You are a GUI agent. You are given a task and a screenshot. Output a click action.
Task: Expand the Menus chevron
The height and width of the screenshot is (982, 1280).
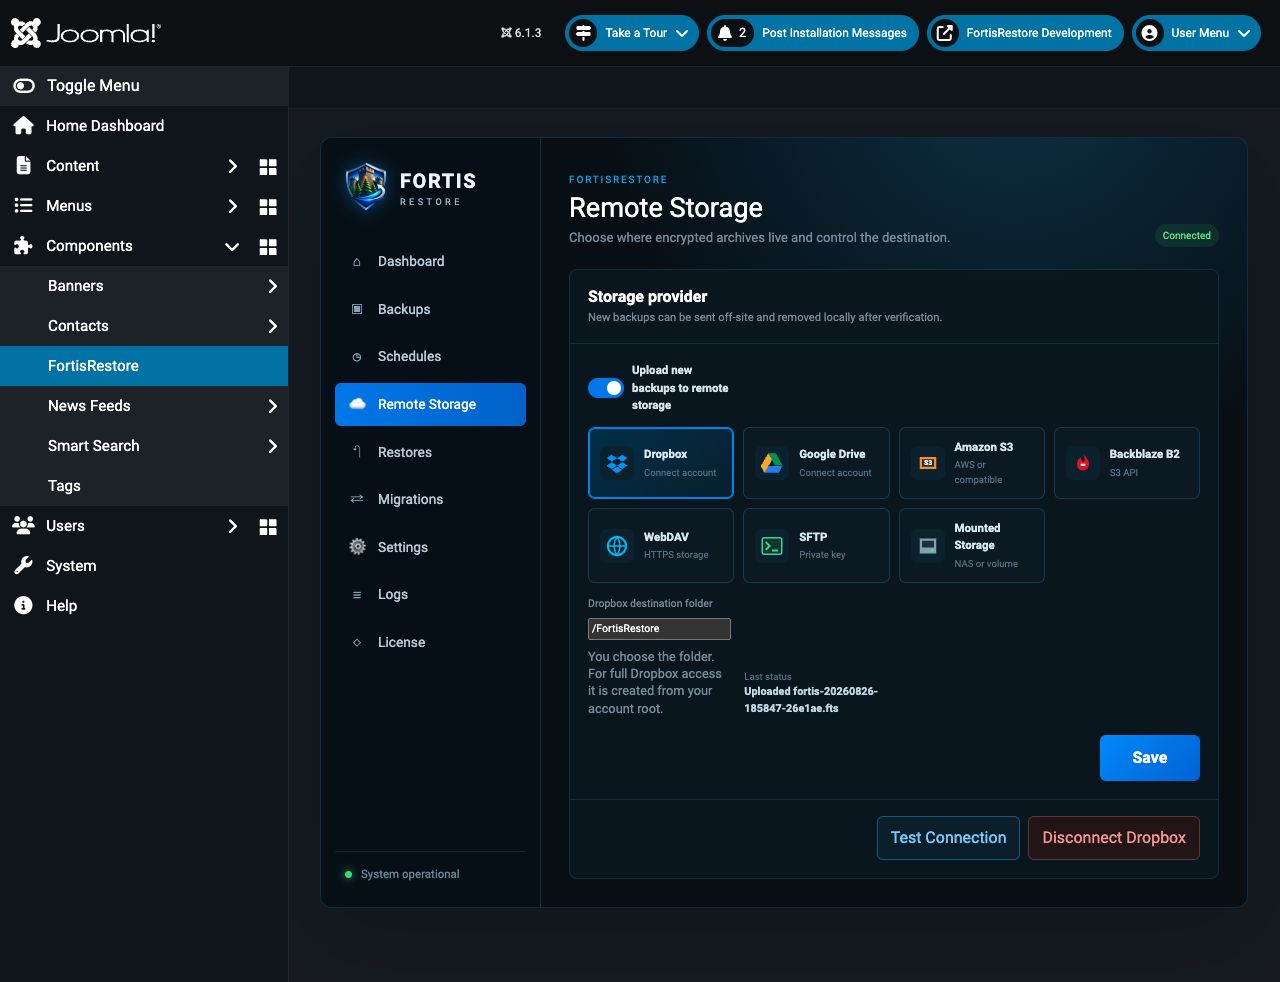(x=232, y=206)
